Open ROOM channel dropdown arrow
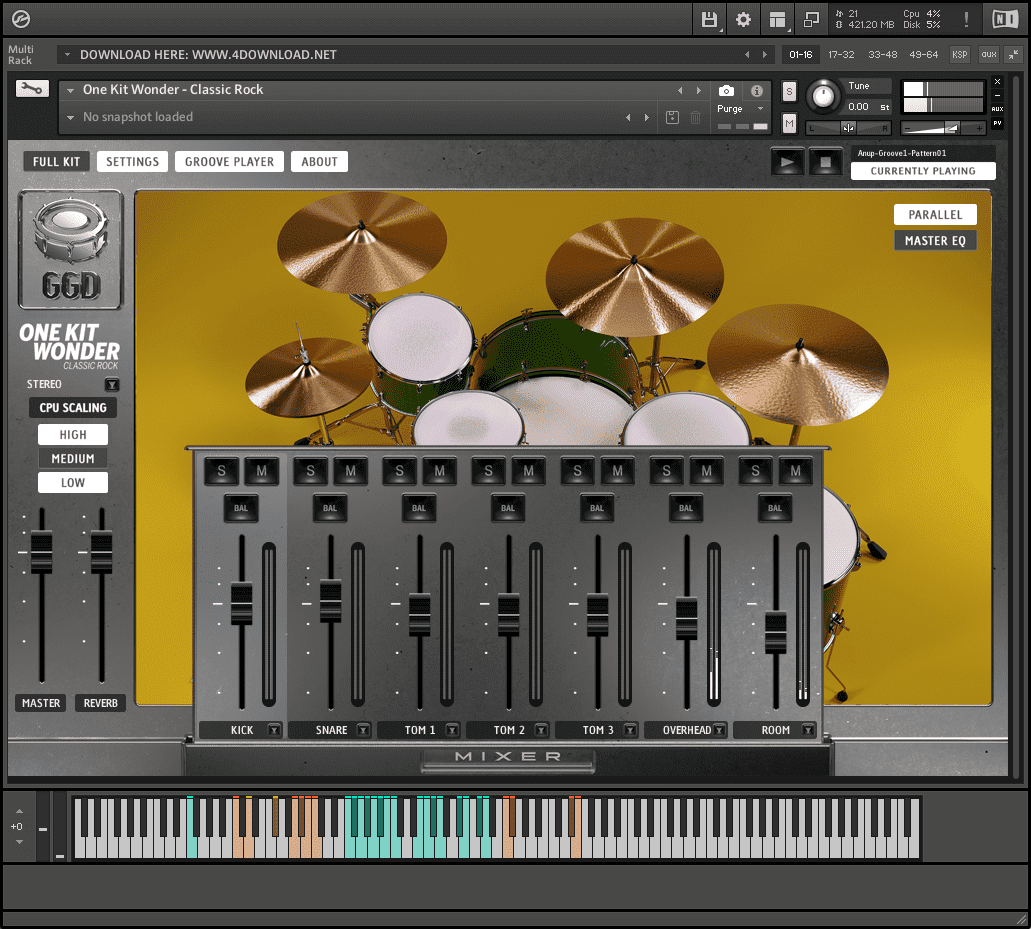The height and width of the screenshot is (929, 1031). coord(808,730)
